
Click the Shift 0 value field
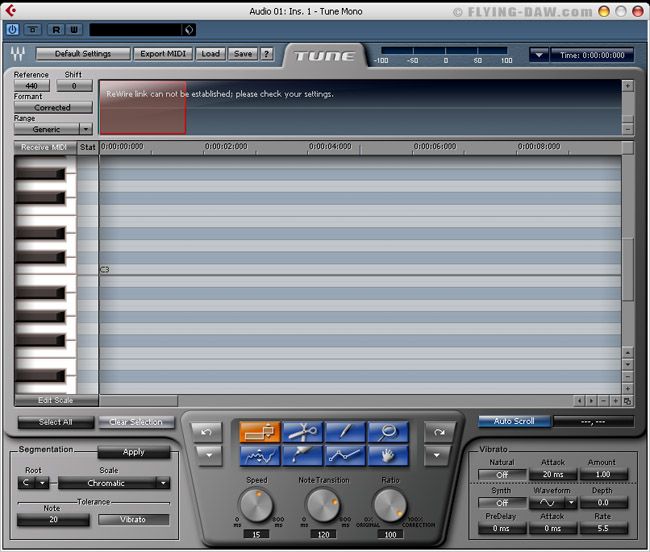click(74, 86)
